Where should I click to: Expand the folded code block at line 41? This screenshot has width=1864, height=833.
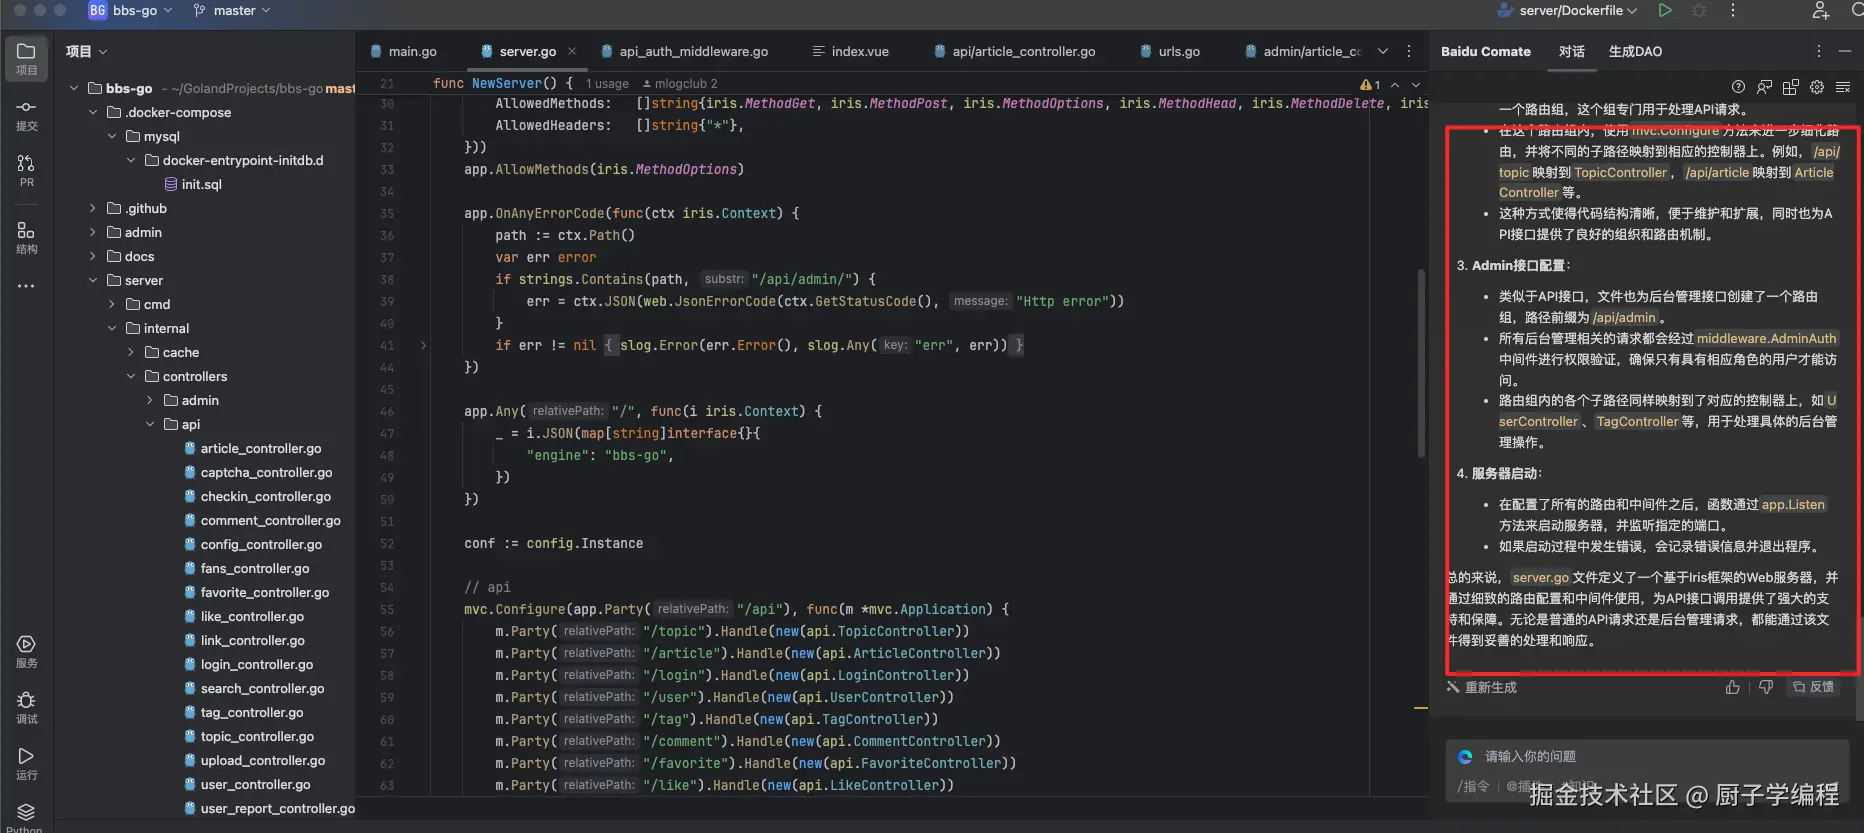pos(423,345)
